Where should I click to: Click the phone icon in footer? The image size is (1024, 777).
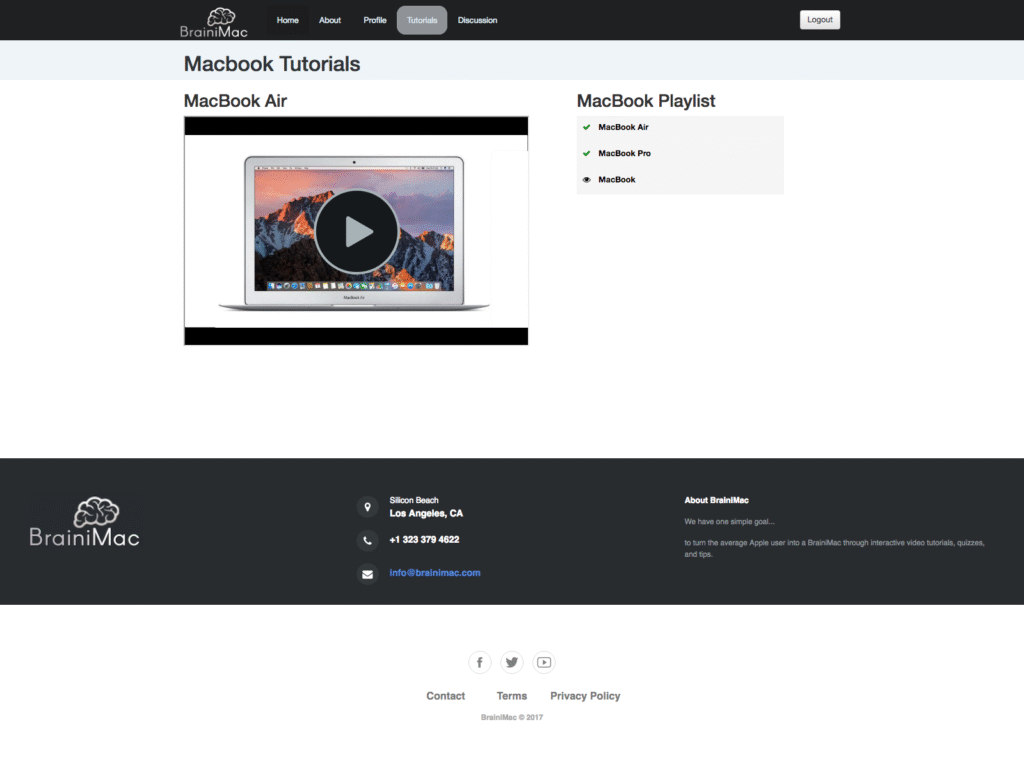coord(367,540)
